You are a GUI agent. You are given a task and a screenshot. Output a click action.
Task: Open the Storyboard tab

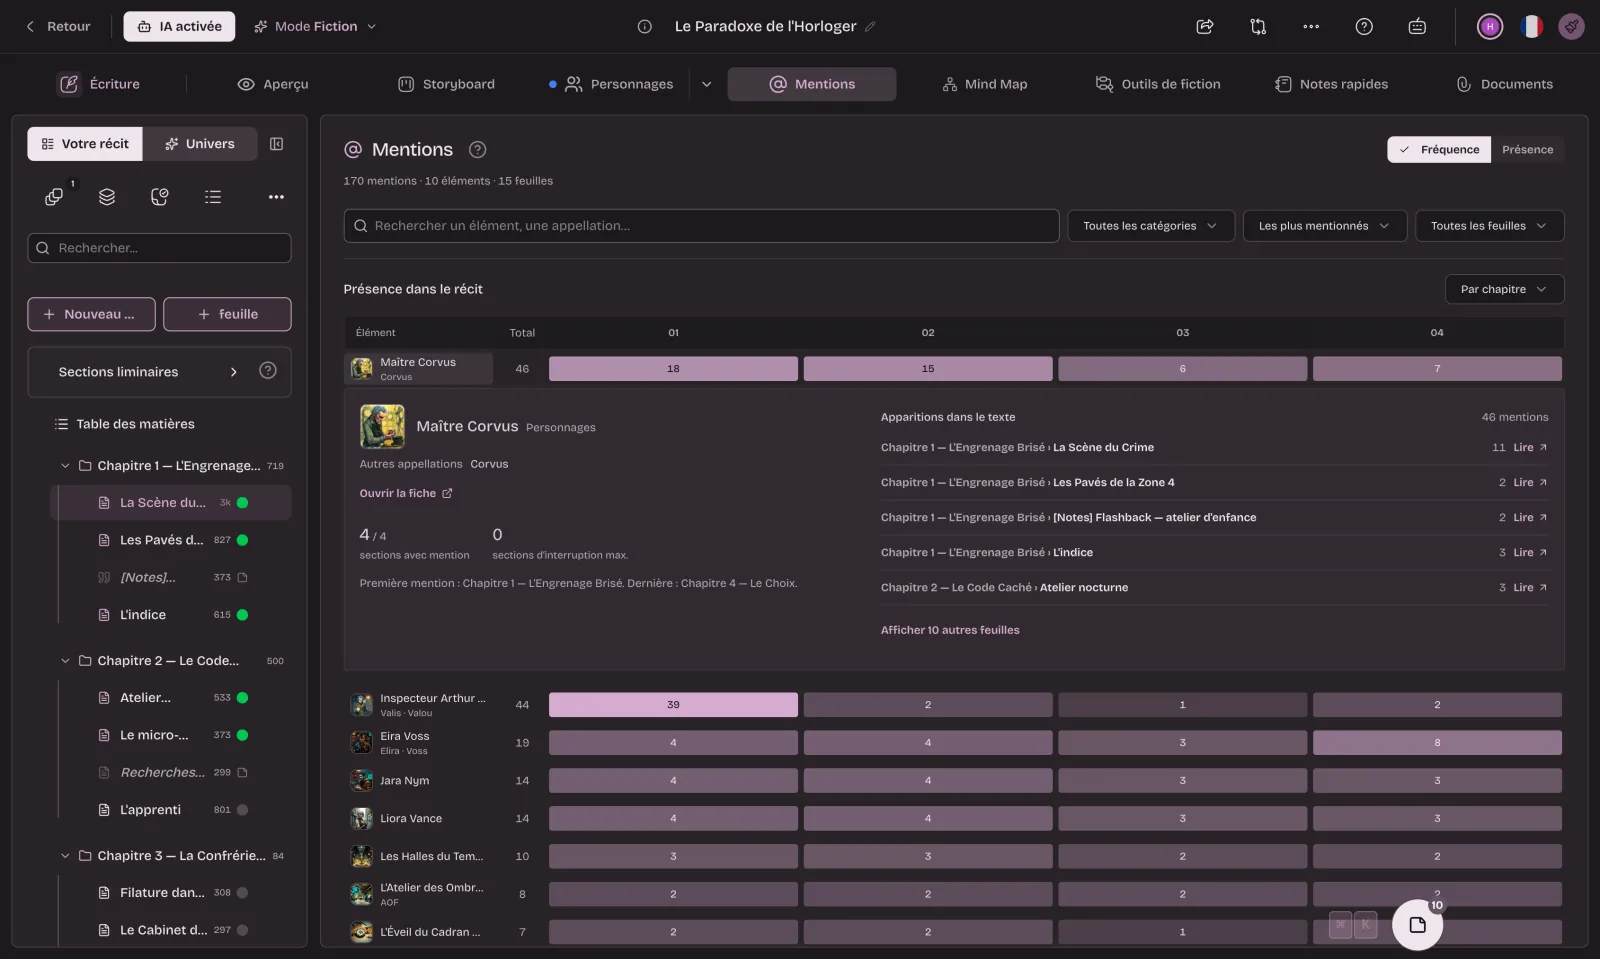tap(447, 84)
